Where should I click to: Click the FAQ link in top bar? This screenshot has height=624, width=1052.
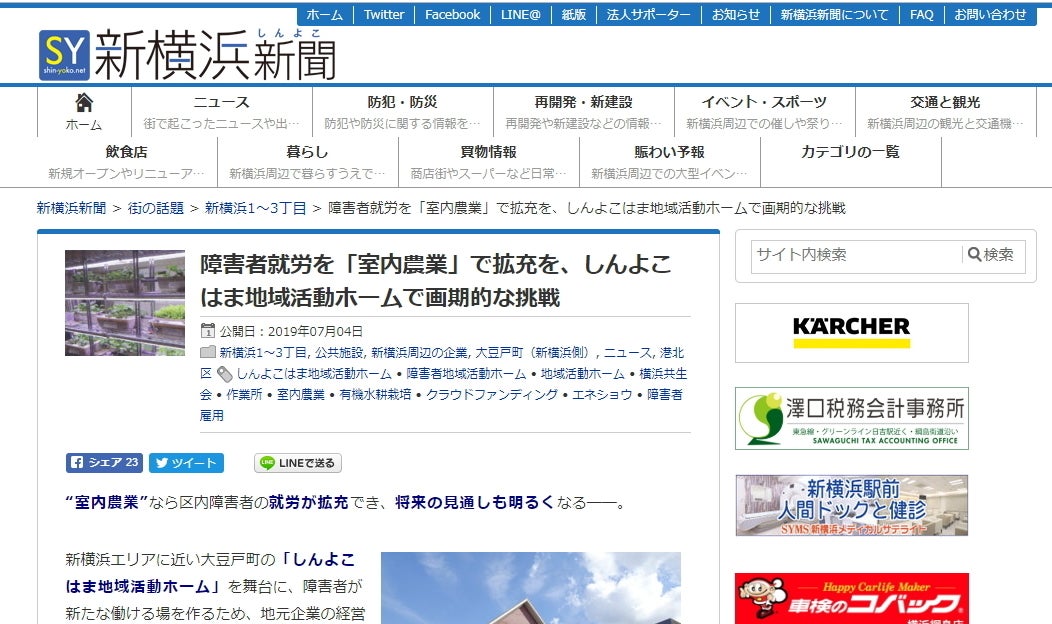click(x=921, y=15)
